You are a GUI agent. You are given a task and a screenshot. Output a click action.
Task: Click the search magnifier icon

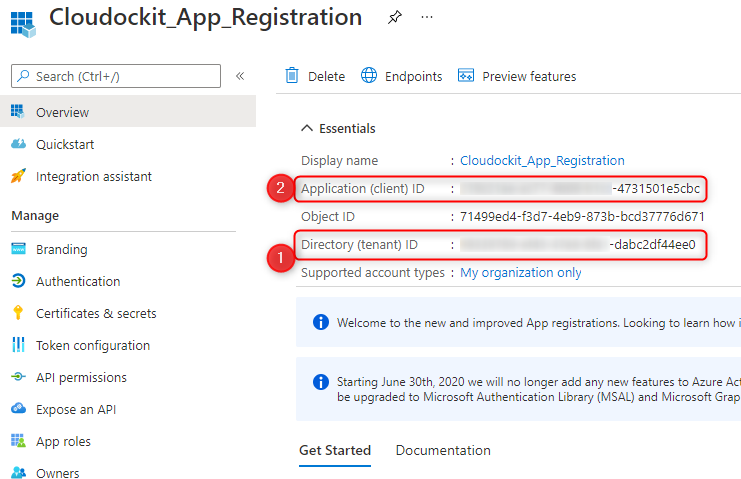click(x=23, y=76)
